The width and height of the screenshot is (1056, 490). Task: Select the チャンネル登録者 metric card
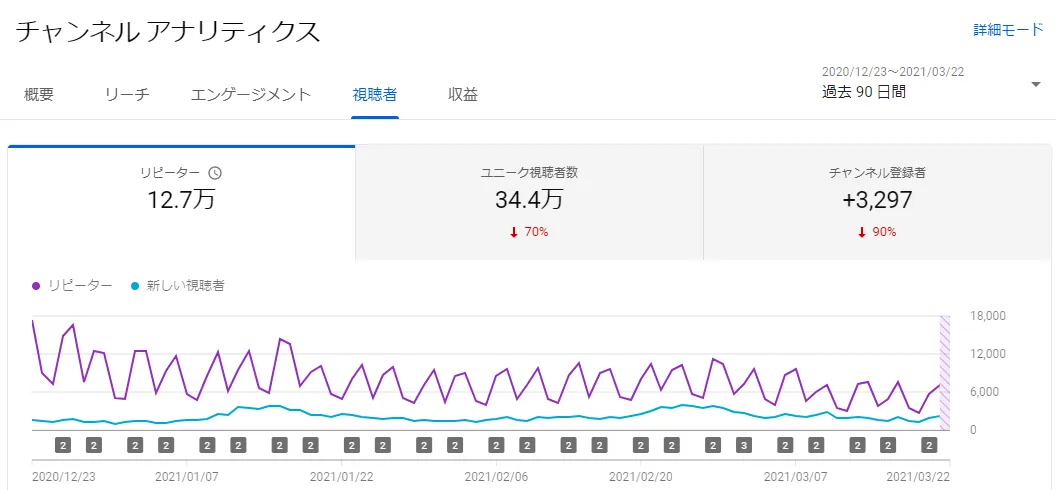point(877,202)
